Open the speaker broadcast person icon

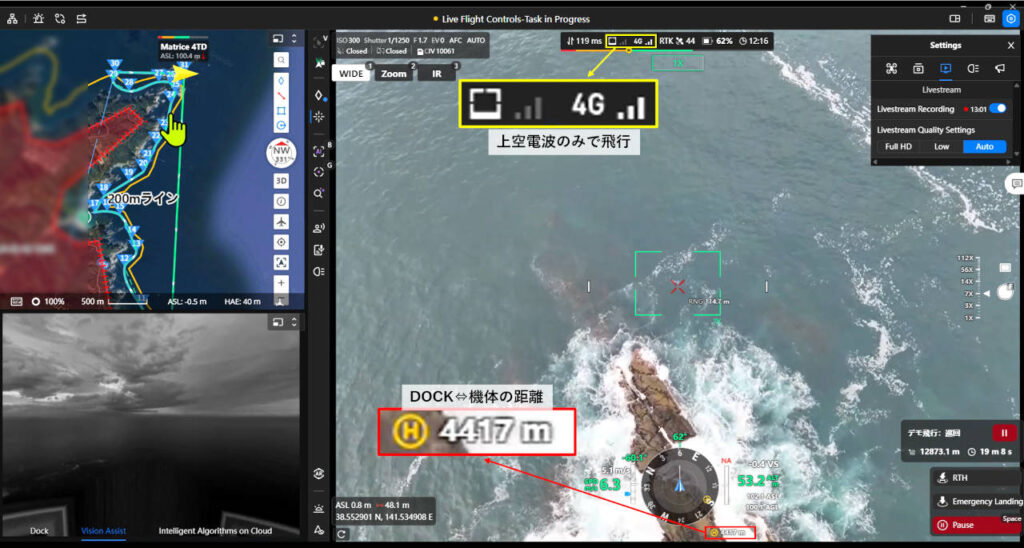pos(319,228)
